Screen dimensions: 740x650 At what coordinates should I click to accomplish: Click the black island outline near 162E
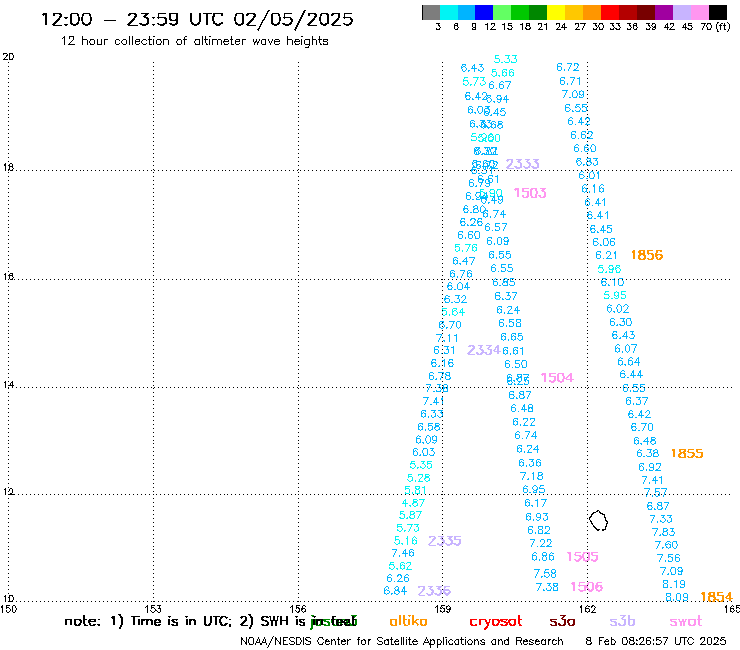click(x=598, y=520)
